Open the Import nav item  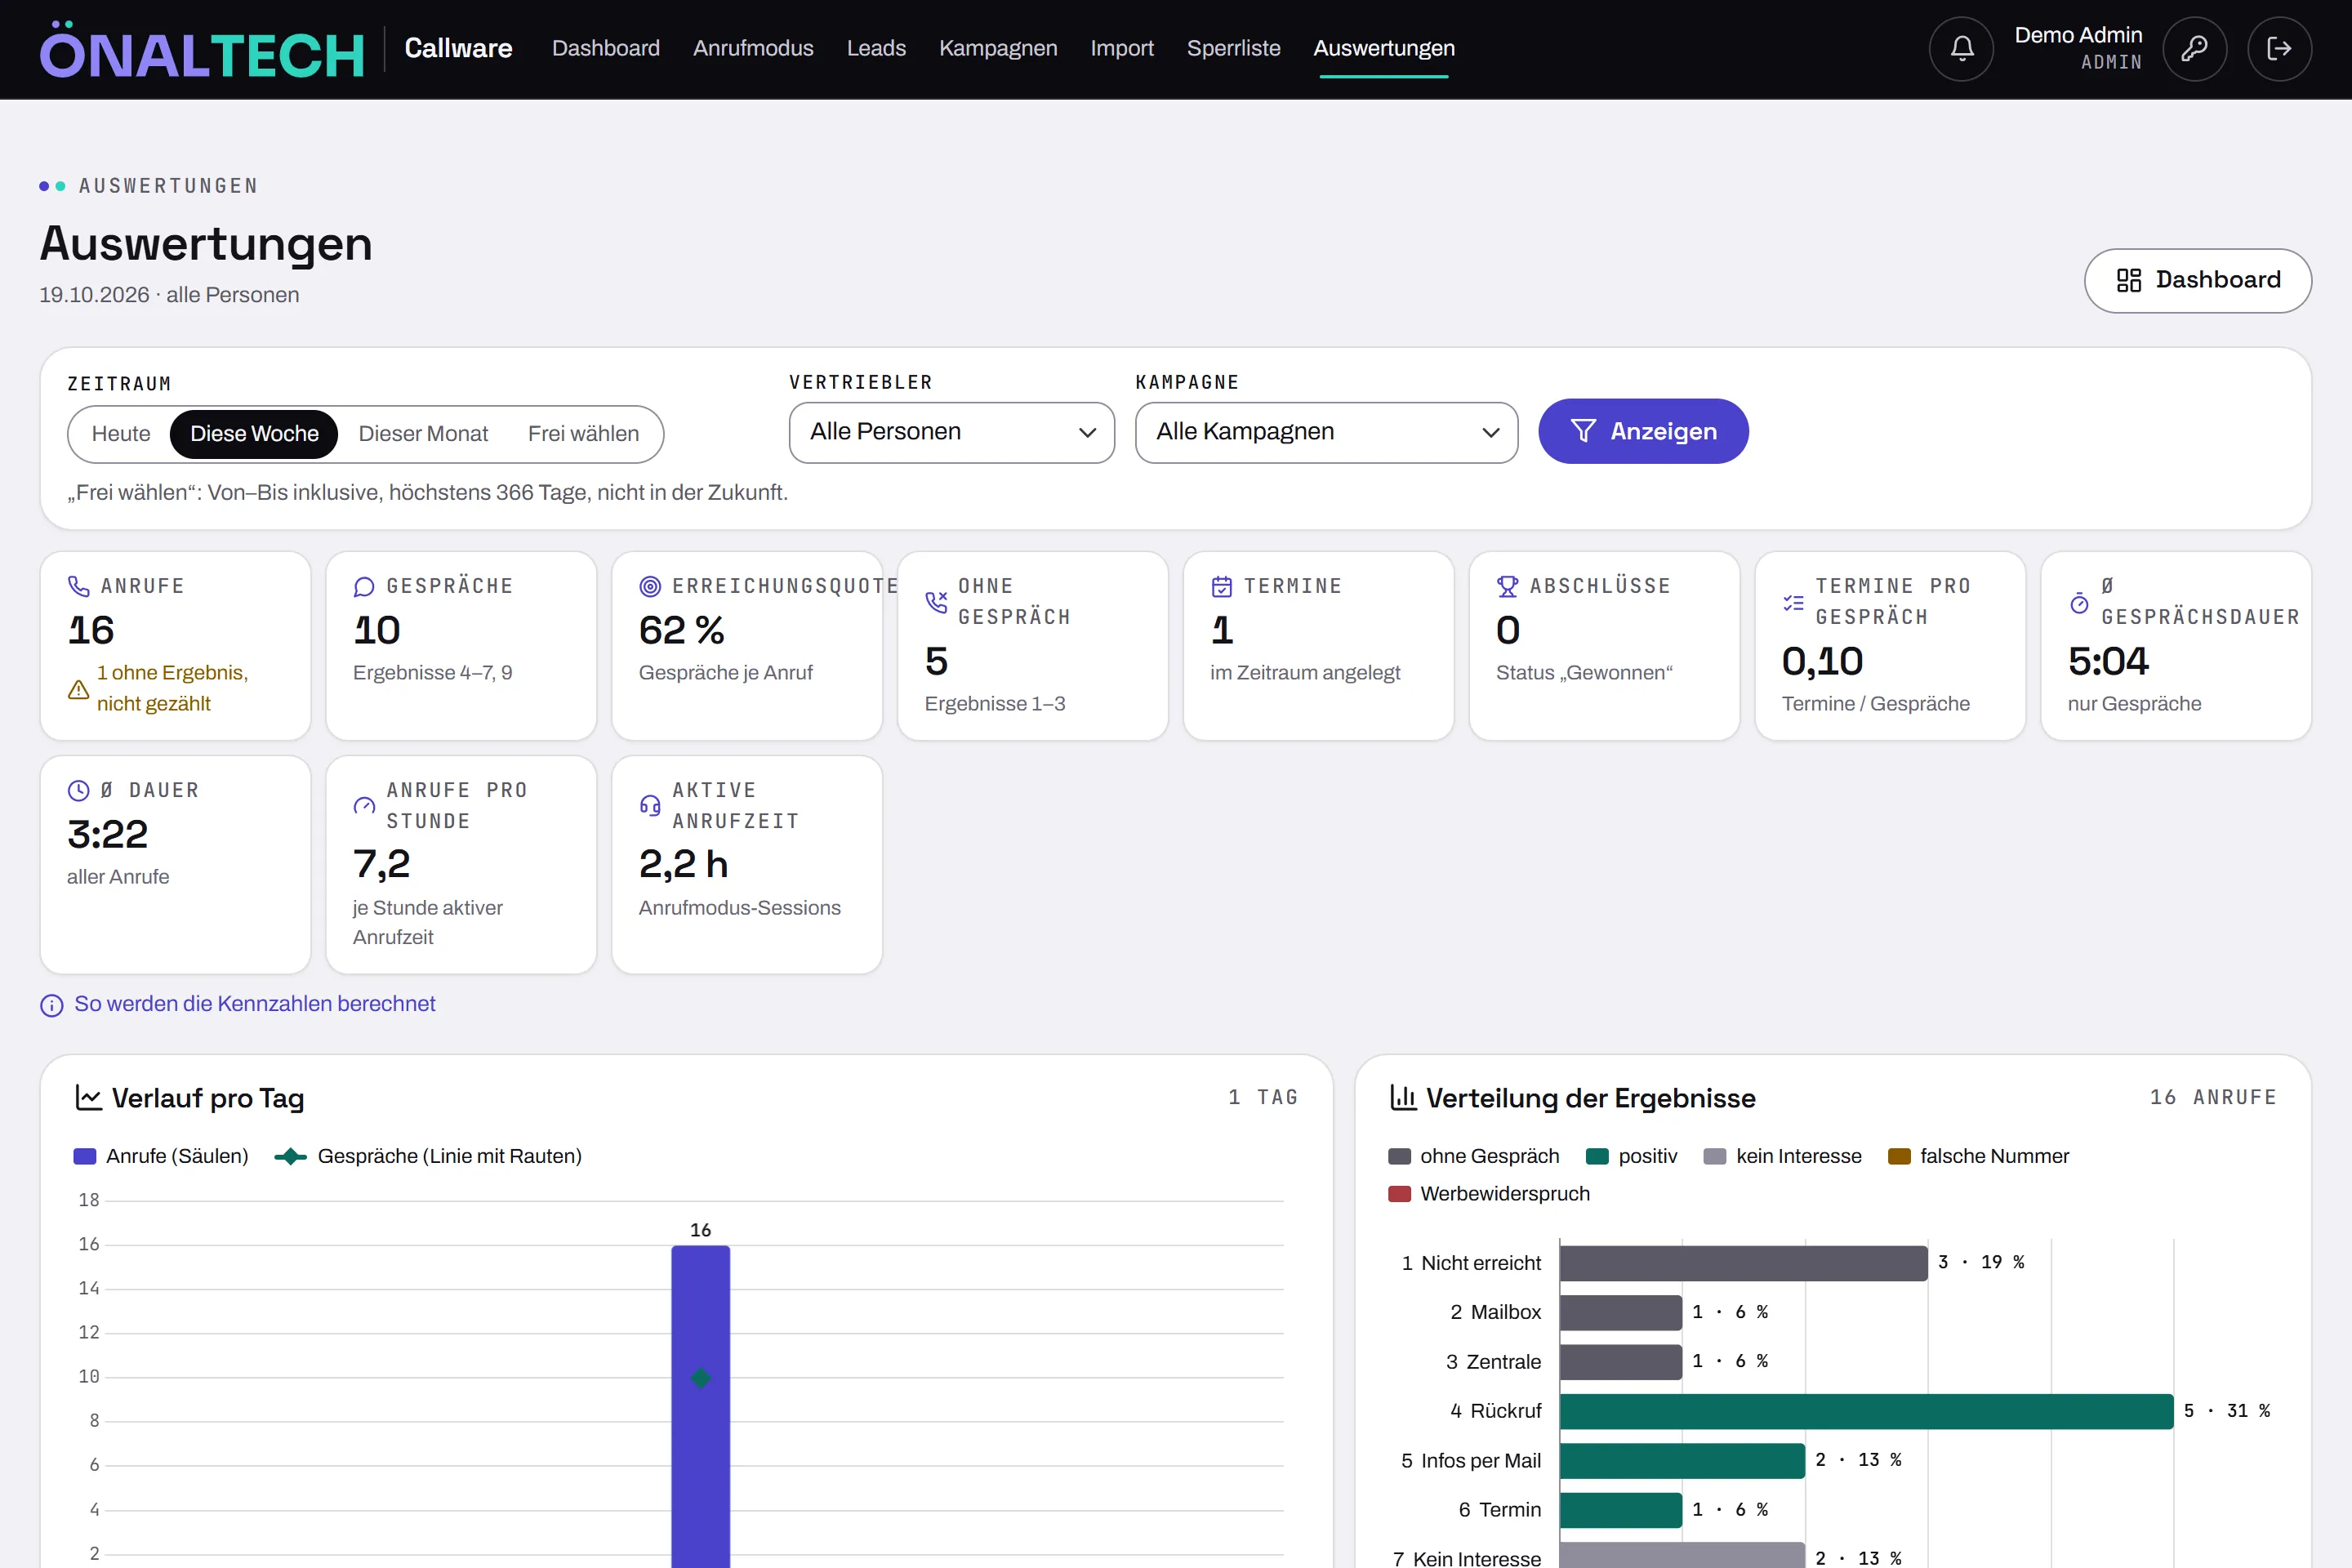point(1122,48)
